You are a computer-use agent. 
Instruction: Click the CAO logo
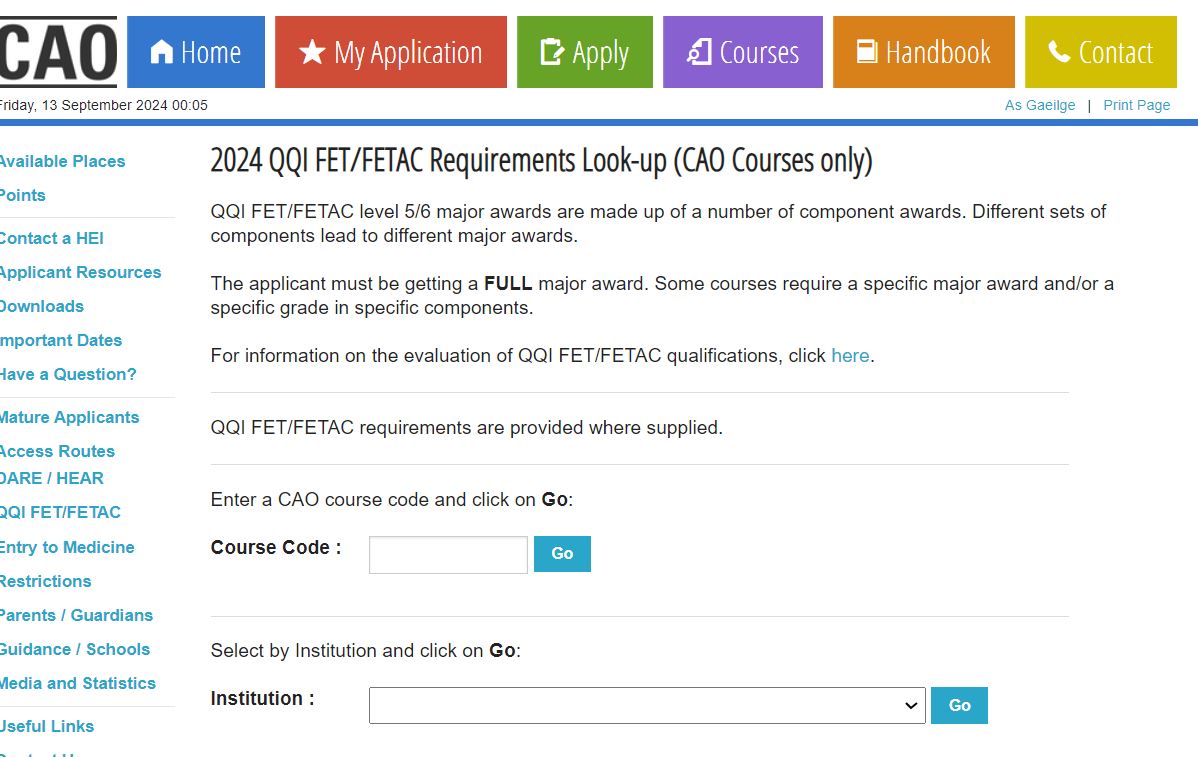tap(57, 52)
